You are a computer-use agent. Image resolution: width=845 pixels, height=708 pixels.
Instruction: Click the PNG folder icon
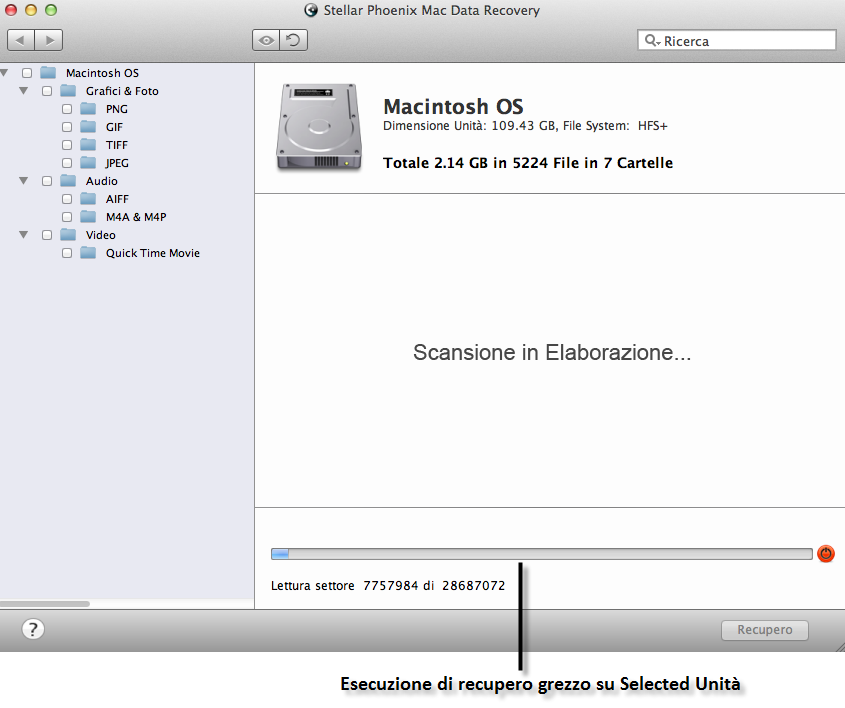tap(88, 109)
